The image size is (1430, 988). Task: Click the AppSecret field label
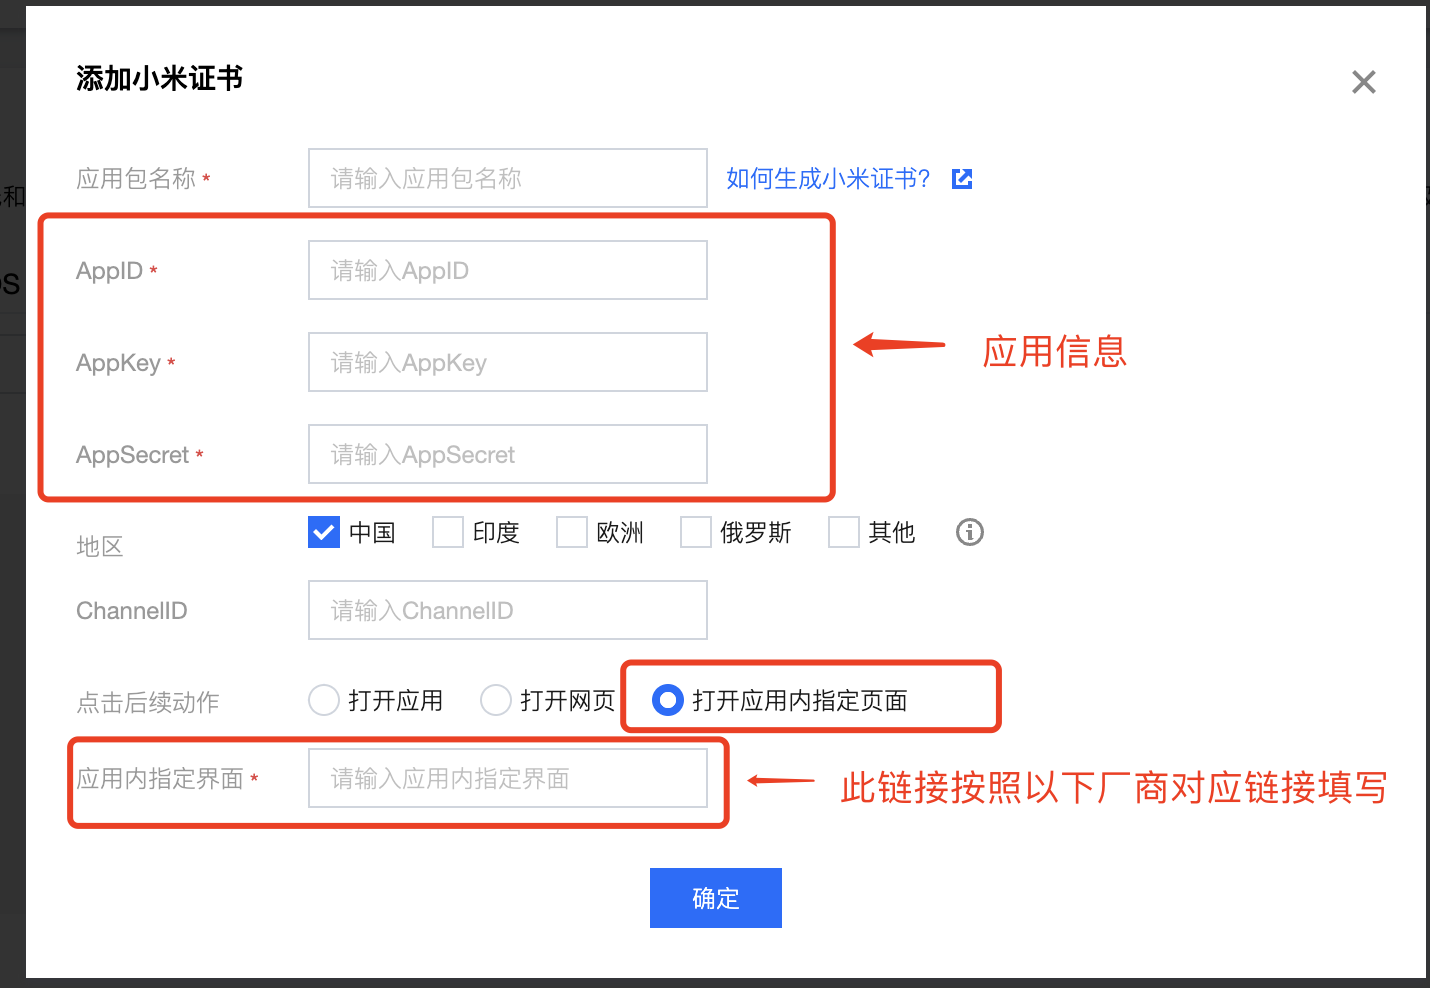pos(132,455)
